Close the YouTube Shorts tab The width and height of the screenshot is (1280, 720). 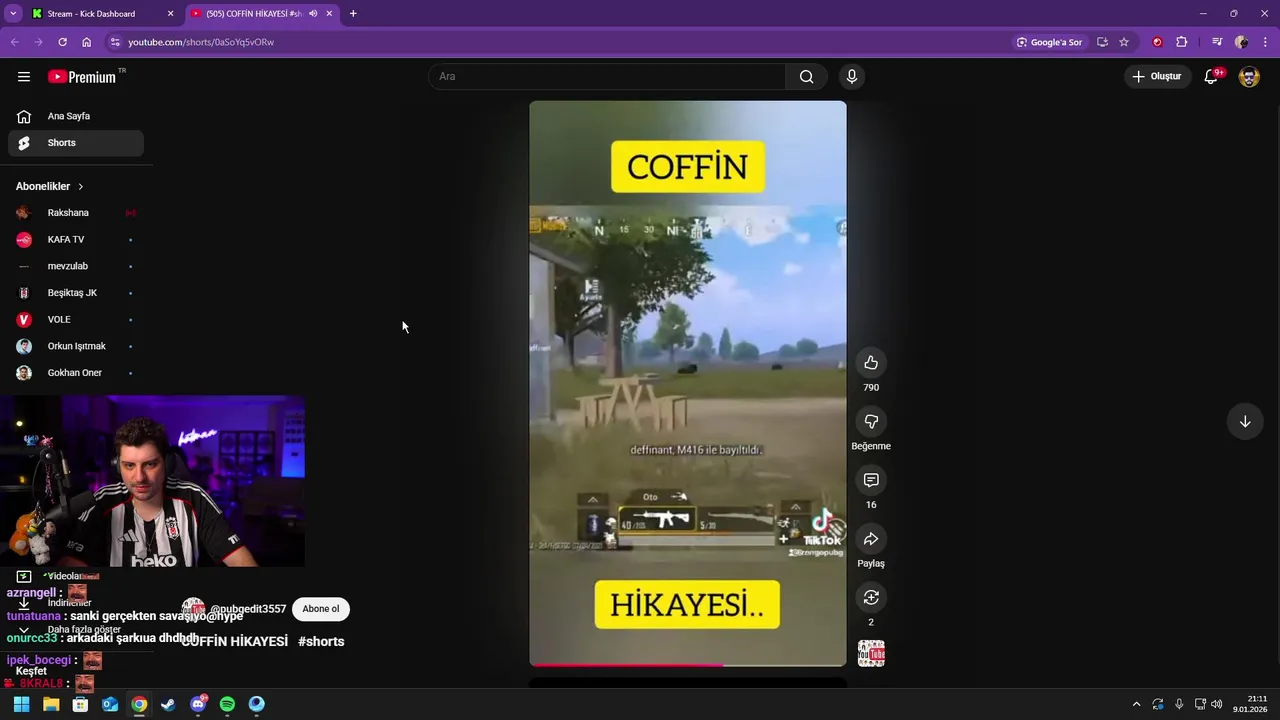point(329,14)
